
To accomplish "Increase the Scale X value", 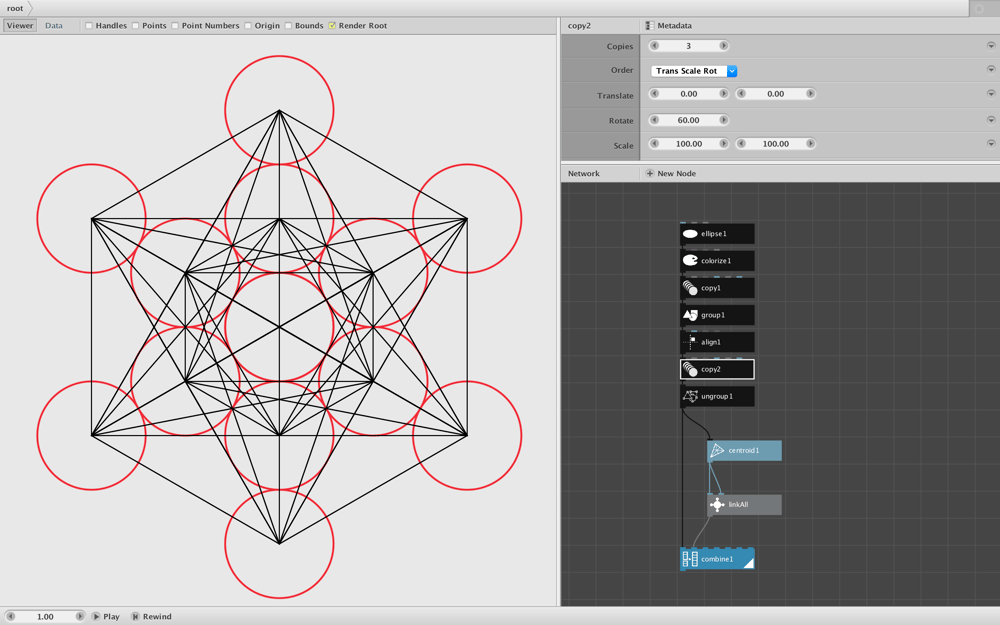I will [x=723, y=143].
